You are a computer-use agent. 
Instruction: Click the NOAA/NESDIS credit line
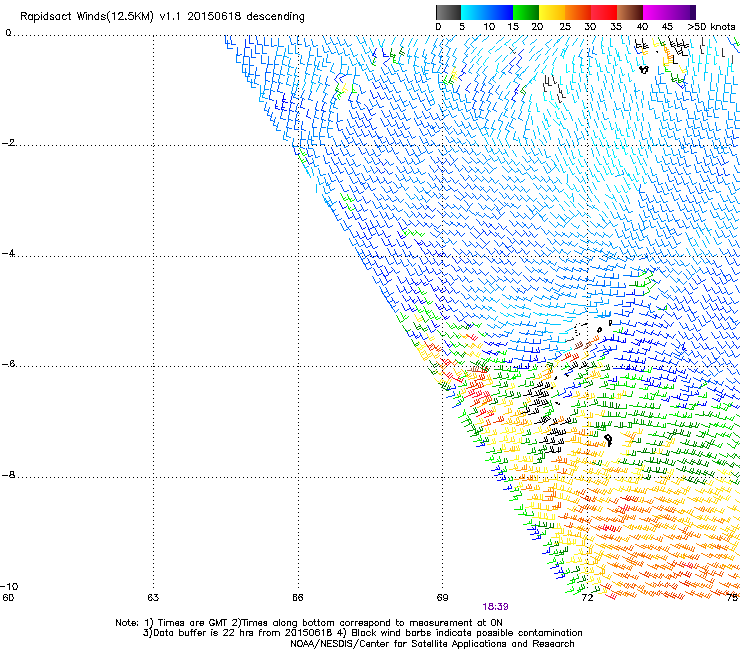point(432,644)
